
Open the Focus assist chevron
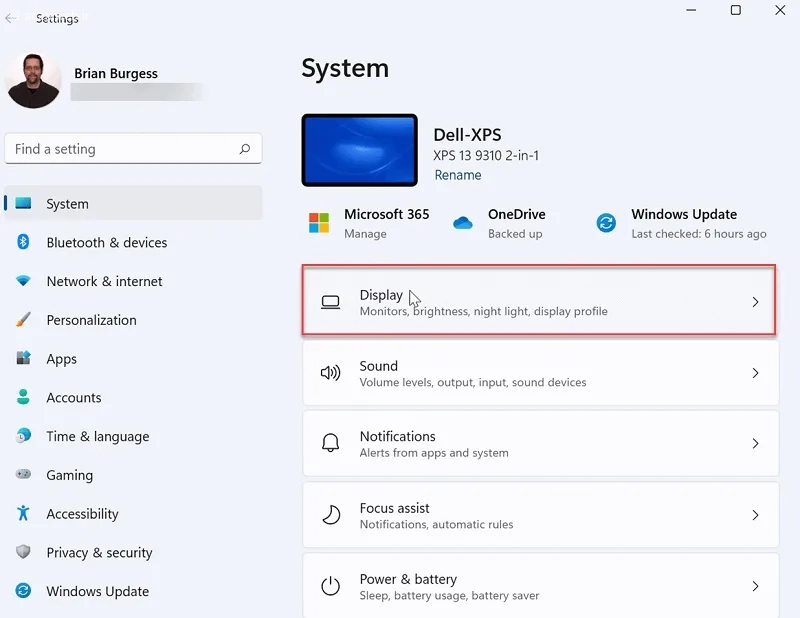click(755, 515)
